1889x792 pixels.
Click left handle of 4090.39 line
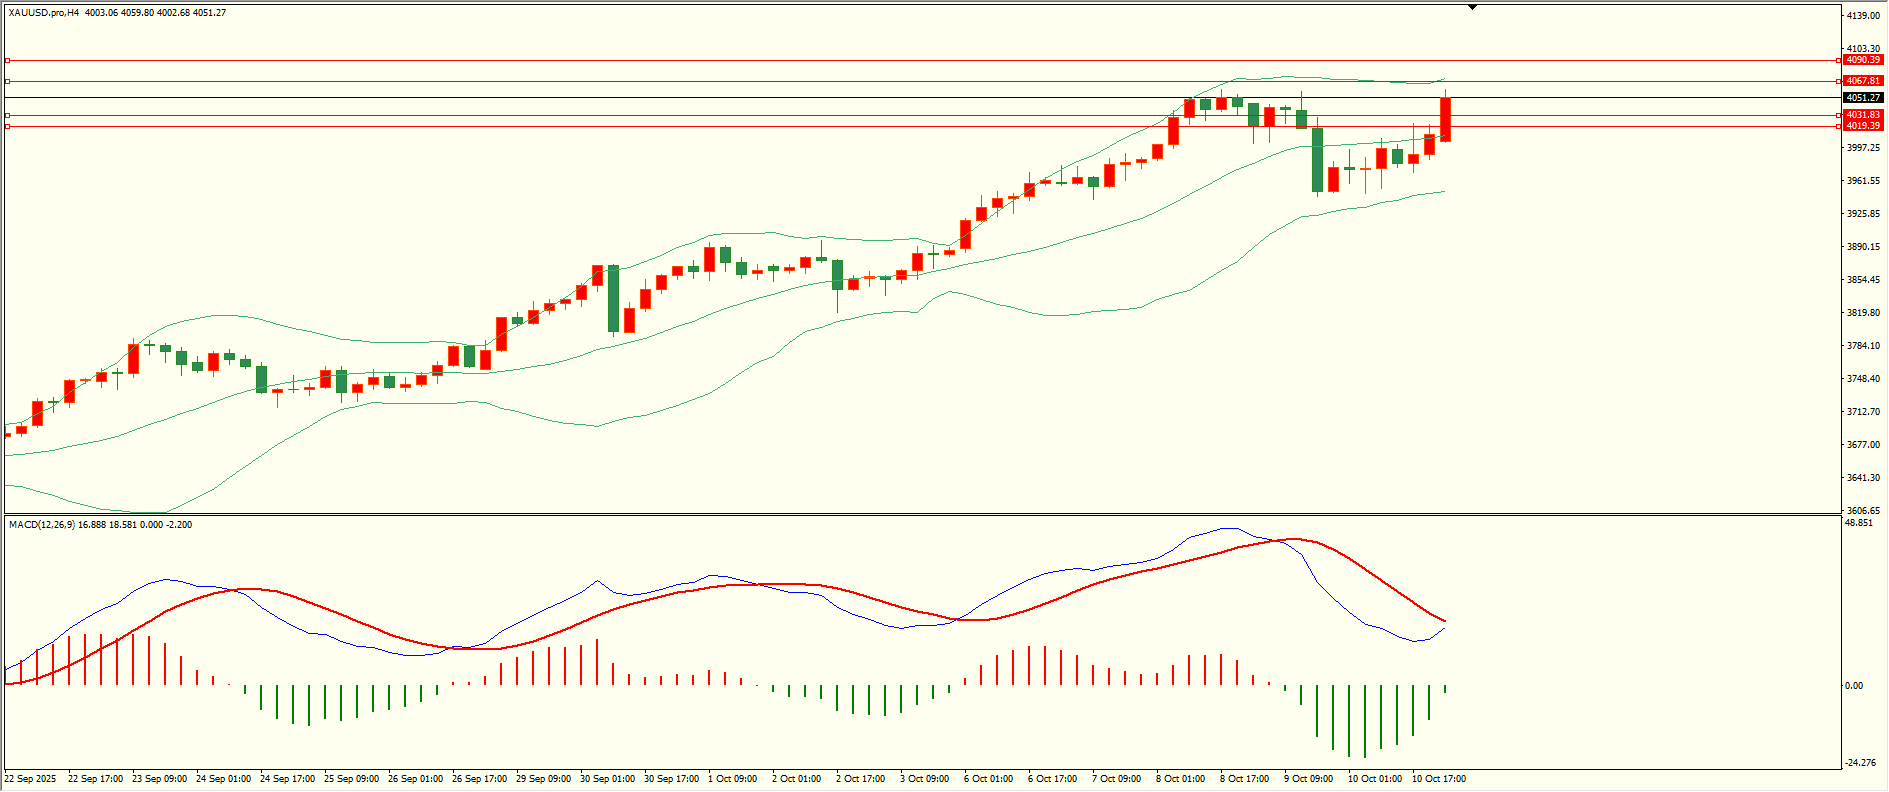point(8,60)
